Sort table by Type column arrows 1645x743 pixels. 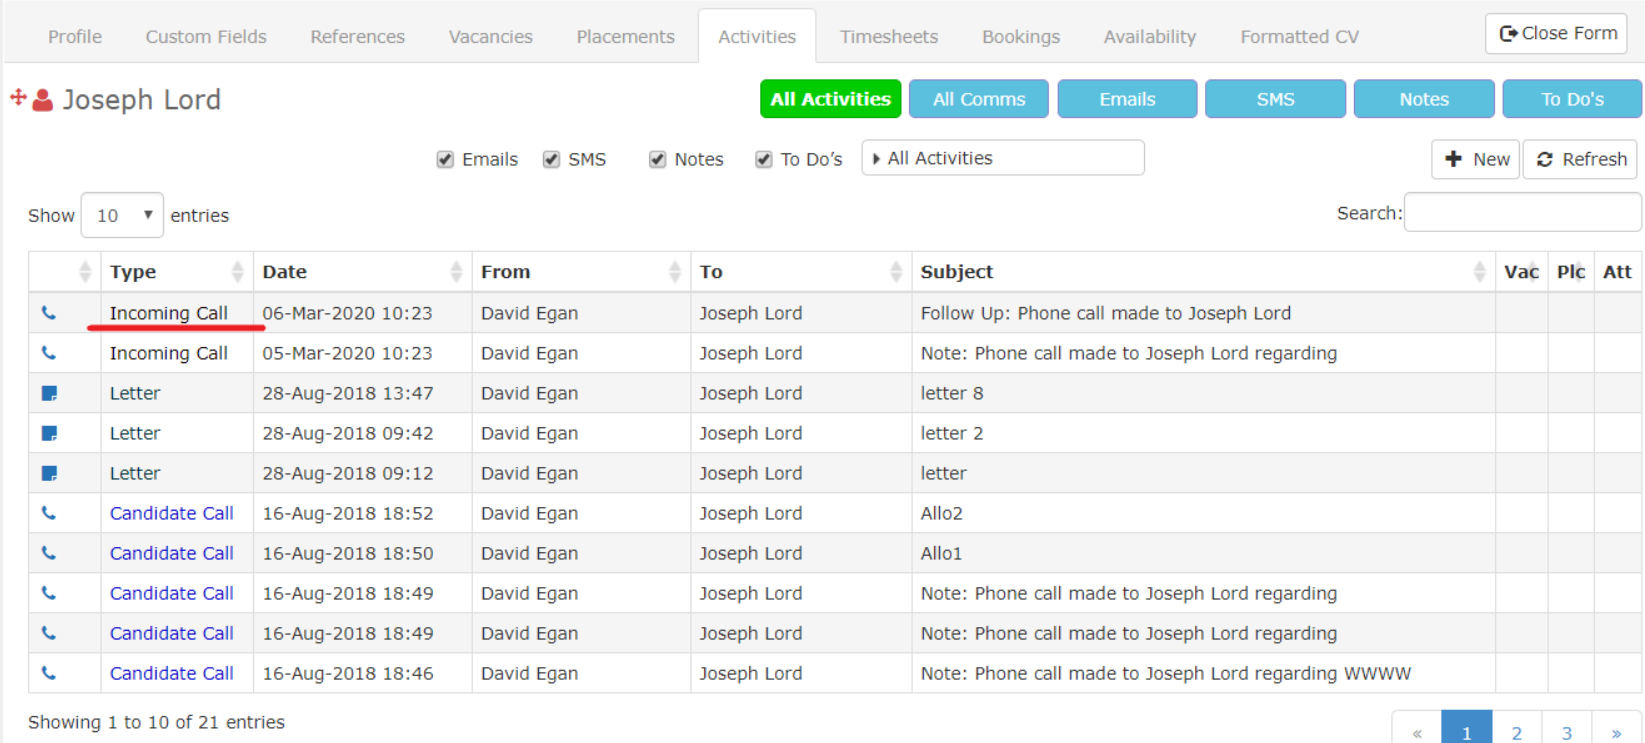pos(237,271)
